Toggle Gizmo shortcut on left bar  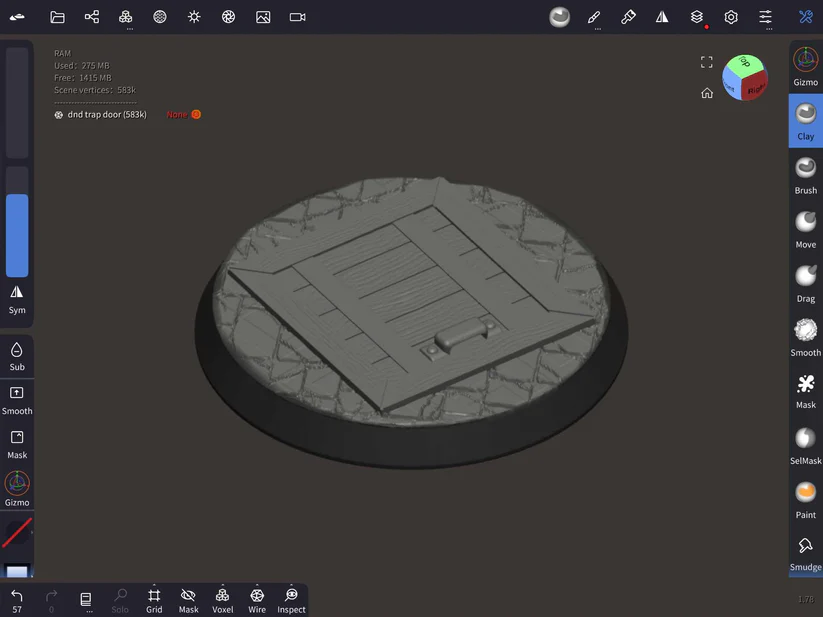pos(17,489)
